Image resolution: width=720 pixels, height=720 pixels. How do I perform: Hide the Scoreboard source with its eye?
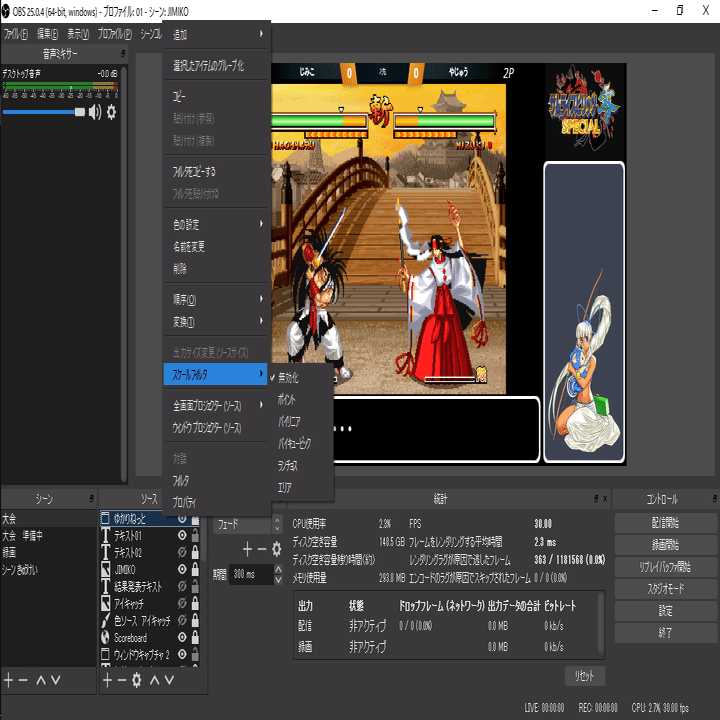[x=182, y=637]
